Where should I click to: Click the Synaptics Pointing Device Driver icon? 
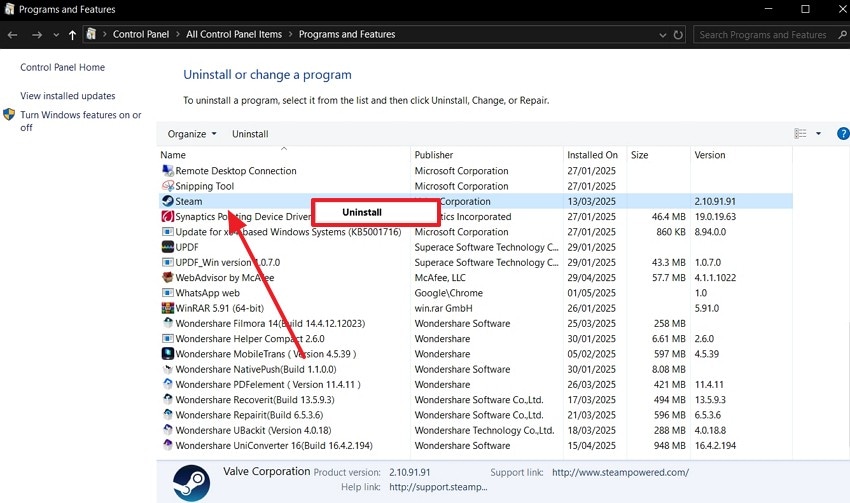point(168,216)
